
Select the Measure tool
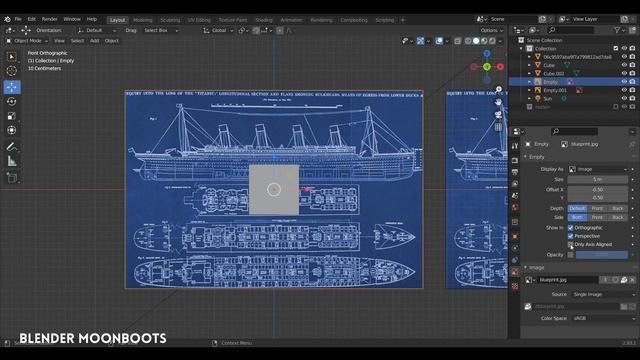11,161
